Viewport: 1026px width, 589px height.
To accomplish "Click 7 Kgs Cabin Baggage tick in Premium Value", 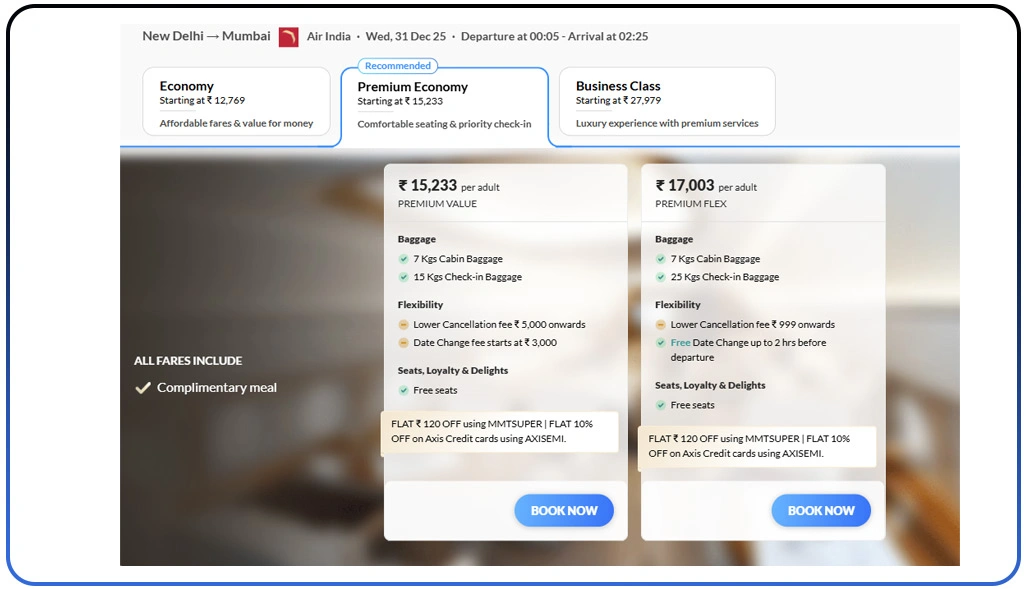I will click(x=404, y=259).
